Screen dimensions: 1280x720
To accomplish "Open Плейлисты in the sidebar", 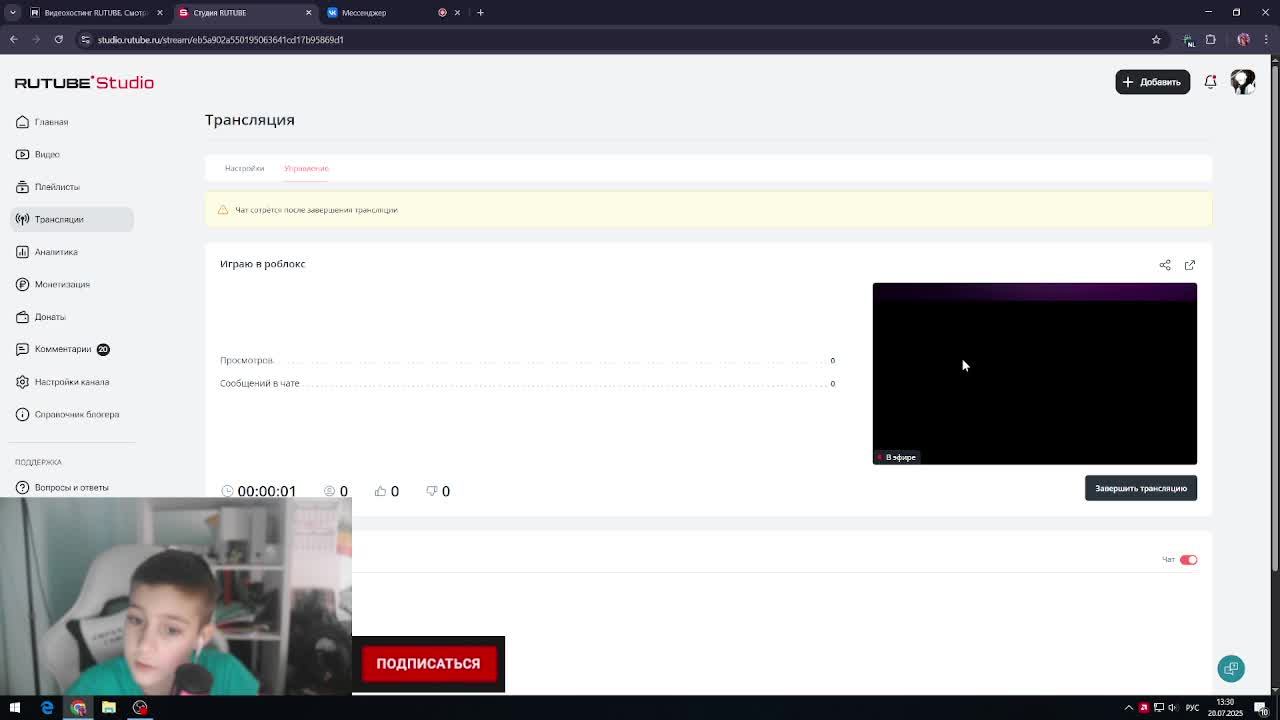I will pyautogui.click(x=57, y=187).
